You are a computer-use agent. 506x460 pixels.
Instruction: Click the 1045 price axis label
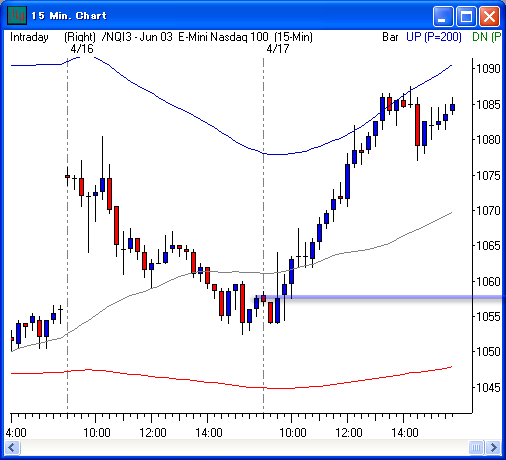point(488,387)
